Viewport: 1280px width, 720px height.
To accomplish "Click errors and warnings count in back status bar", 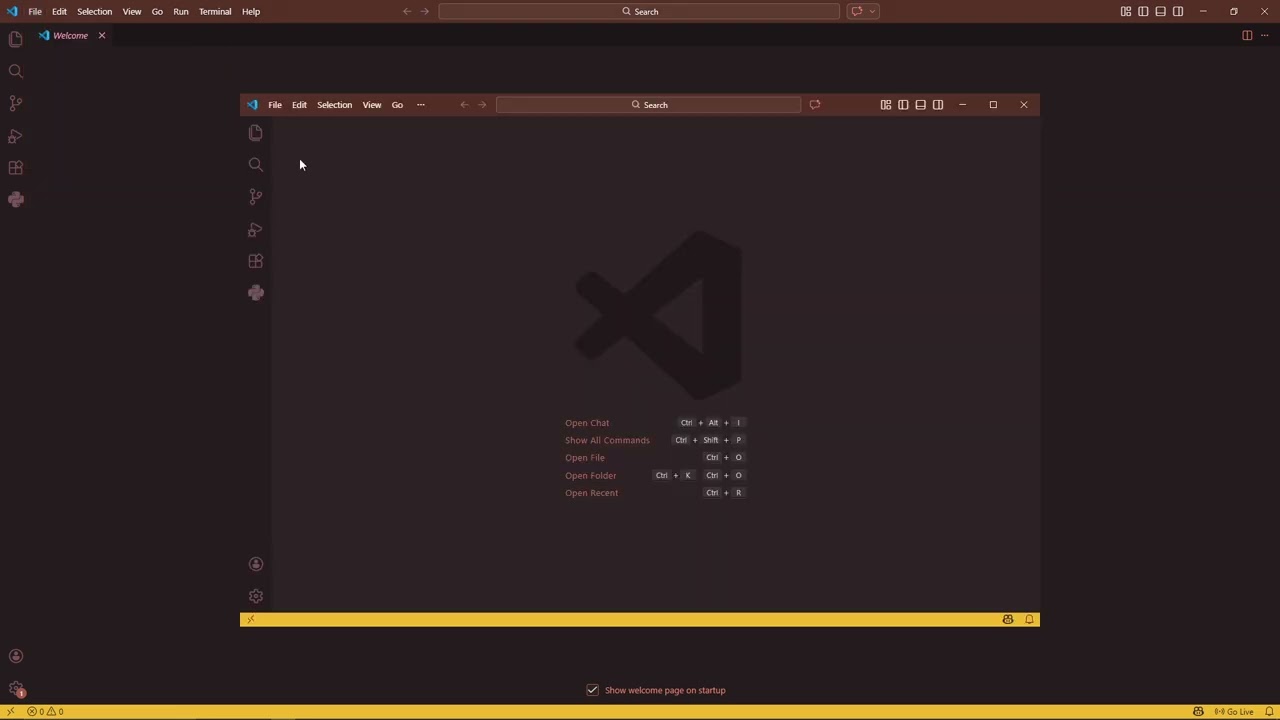I will 45,712.
